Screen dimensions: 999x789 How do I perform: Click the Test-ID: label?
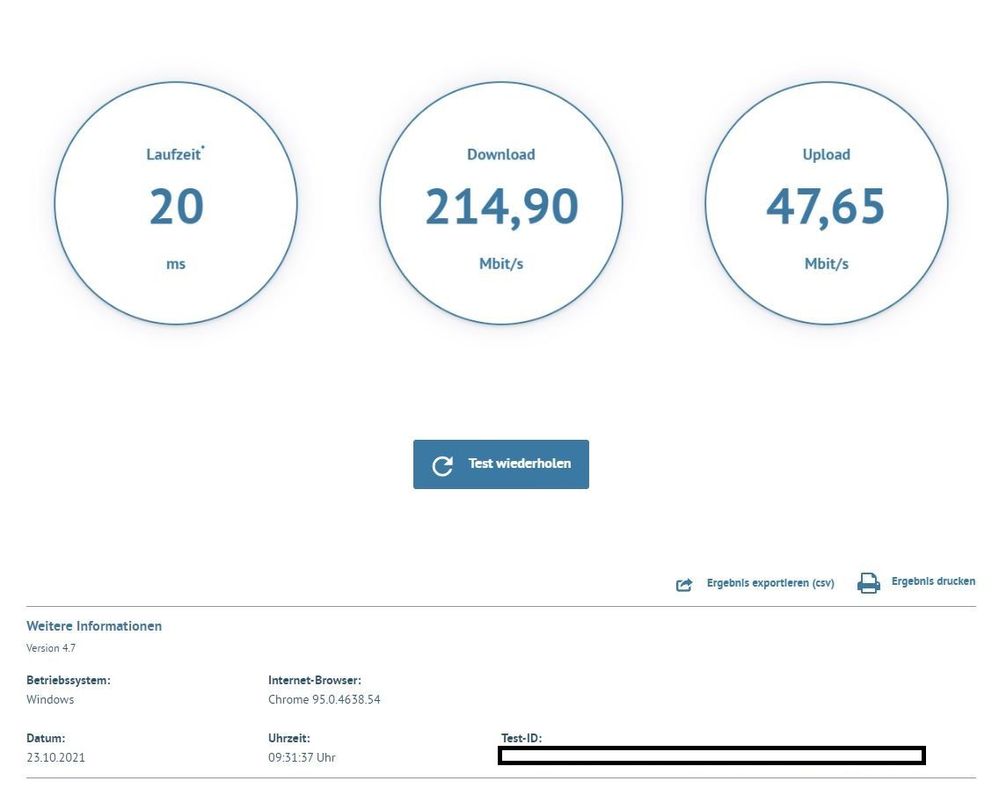point(521,738)
